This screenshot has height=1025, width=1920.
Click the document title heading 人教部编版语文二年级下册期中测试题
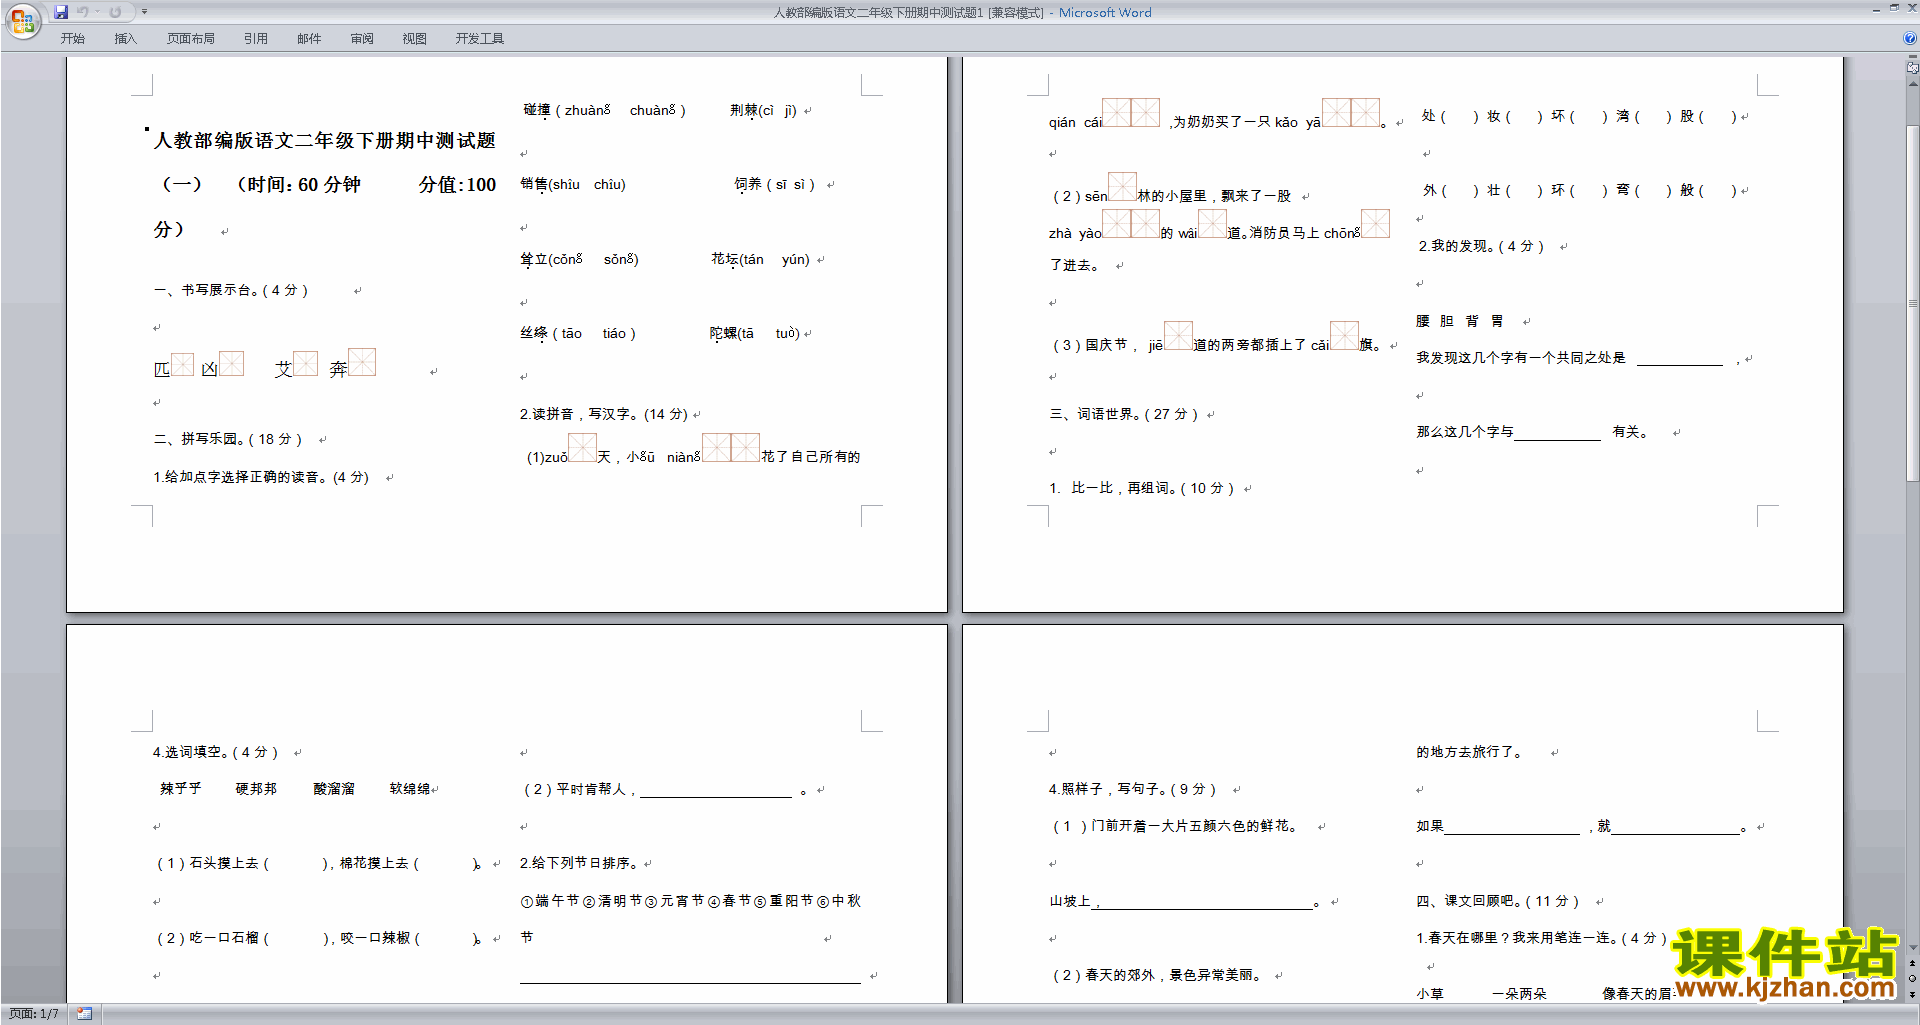pyautogui.click(x=325, y=141)
